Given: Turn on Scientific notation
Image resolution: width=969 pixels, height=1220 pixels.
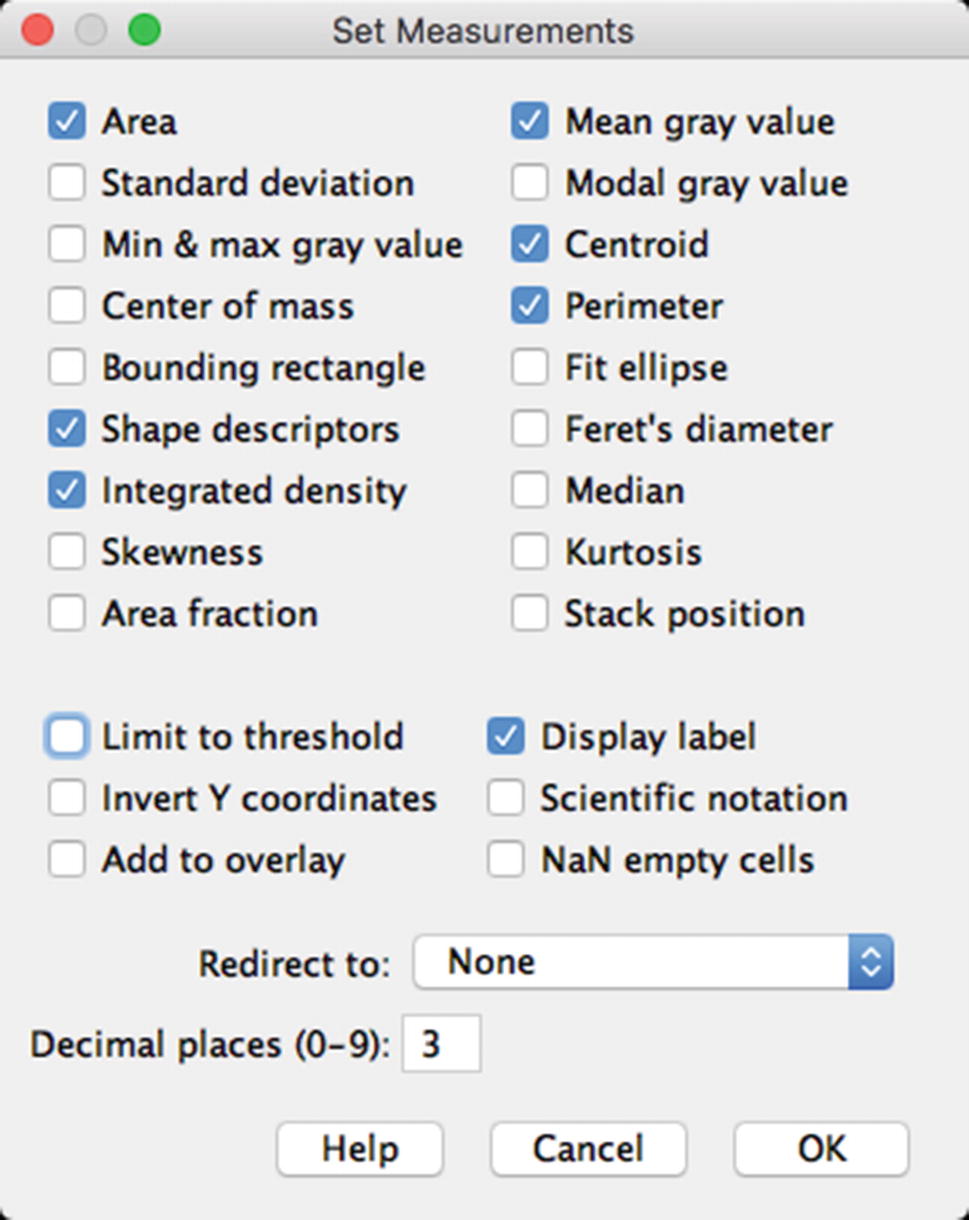Looking at the screenshot, I should pos(506,799).
